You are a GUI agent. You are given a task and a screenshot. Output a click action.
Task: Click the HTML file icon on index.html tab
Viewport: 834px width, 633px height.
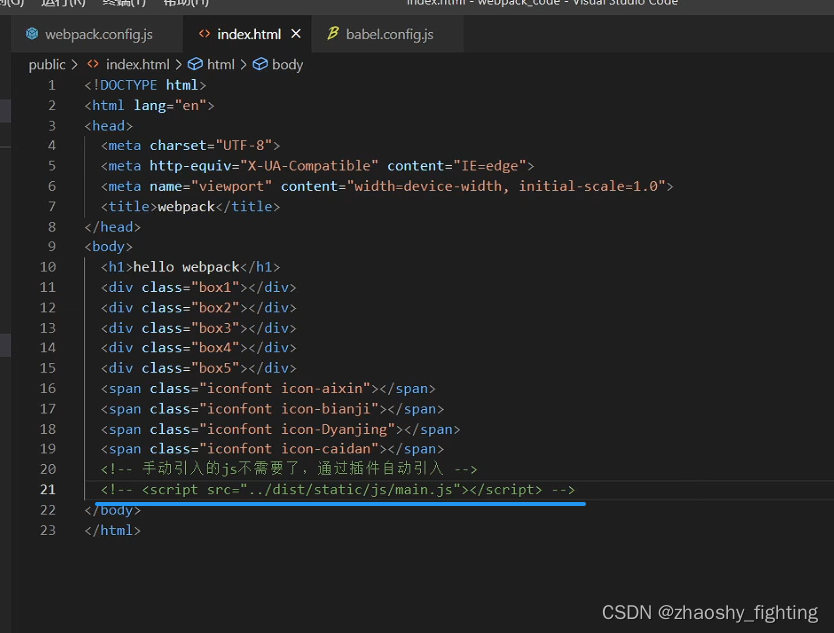click(x=204, y=34)
